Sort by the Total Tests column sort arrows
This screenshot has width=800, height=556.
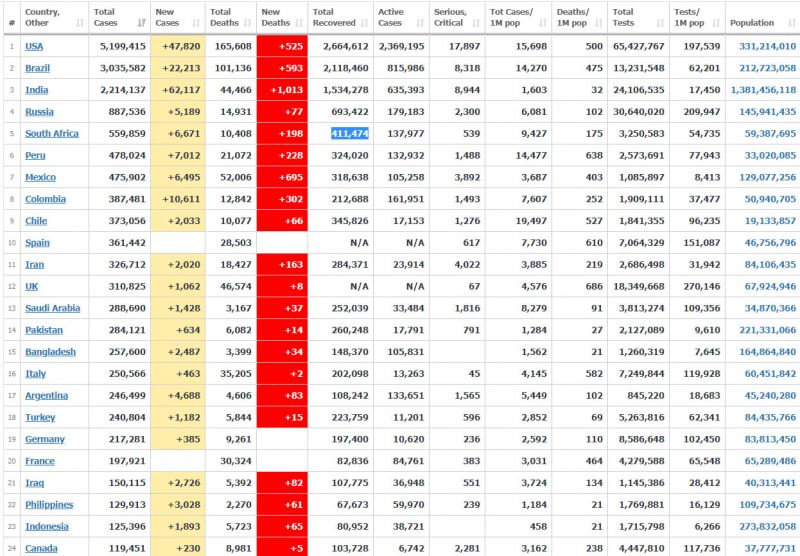tap(660, 23)
